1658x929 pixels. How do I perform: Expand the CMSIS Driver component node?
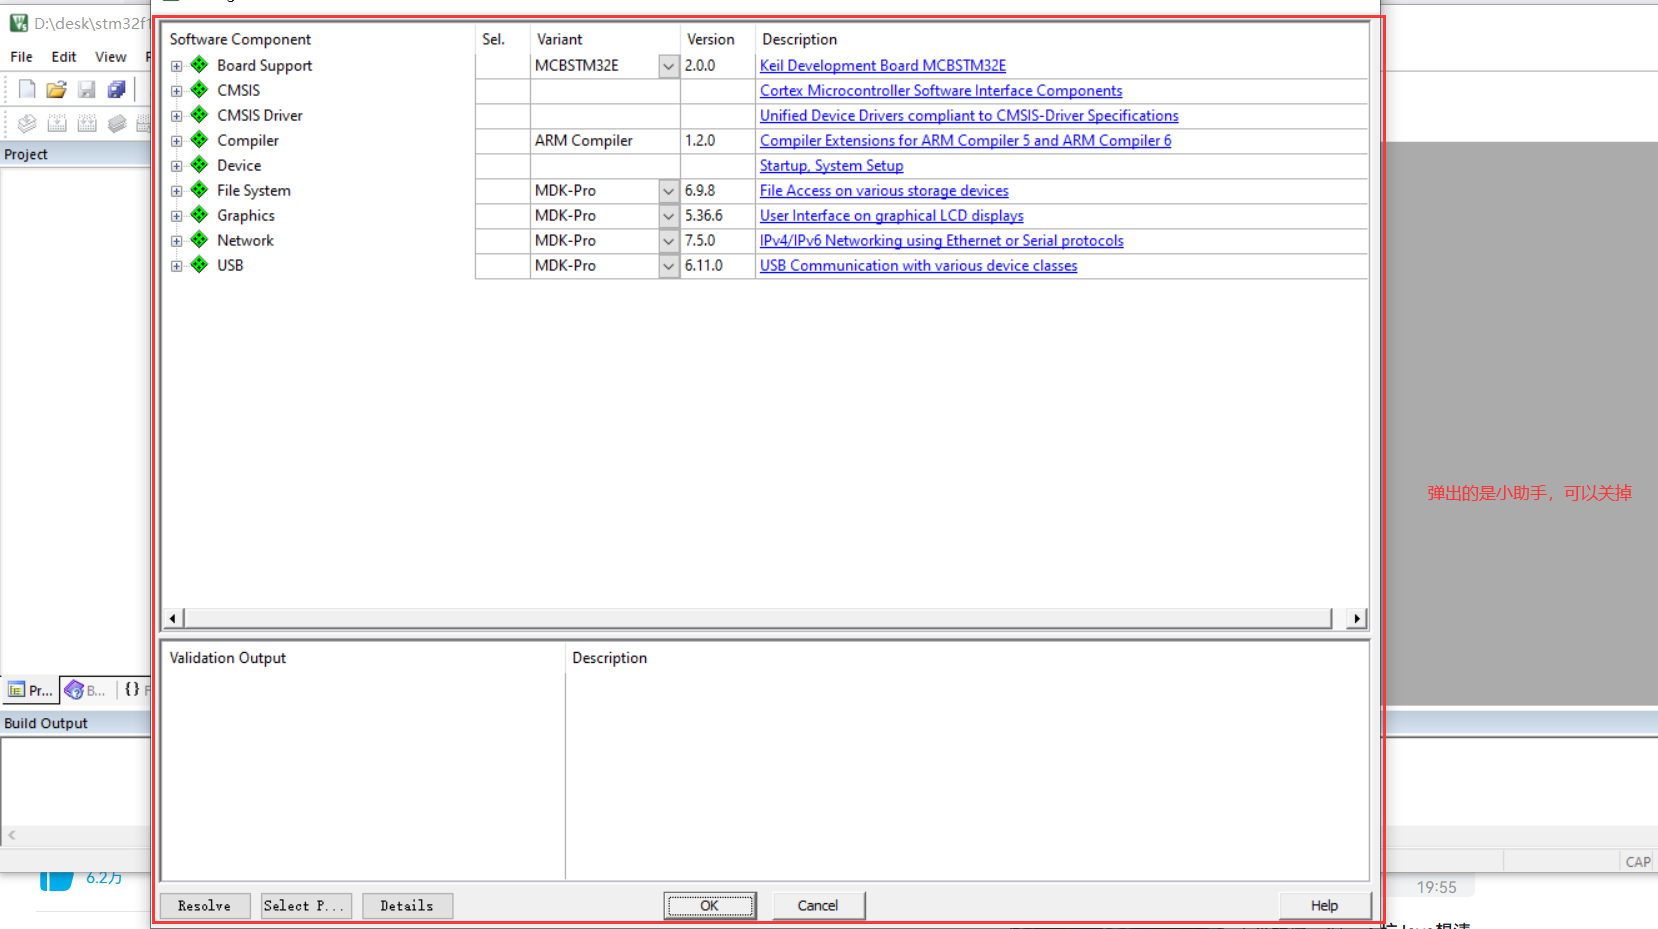click(177, 116)
